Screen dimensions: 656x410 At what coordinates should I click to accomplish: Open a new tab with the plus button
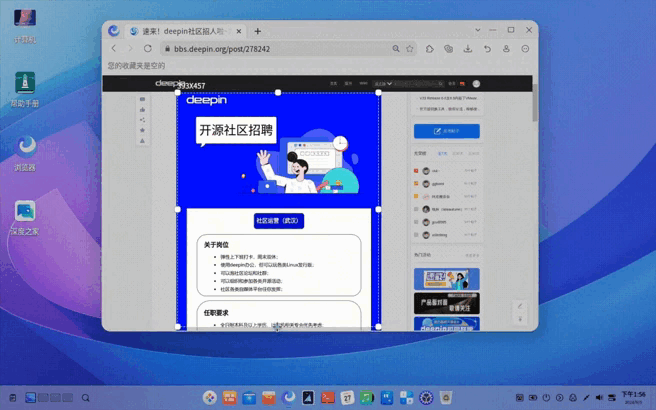258,31
